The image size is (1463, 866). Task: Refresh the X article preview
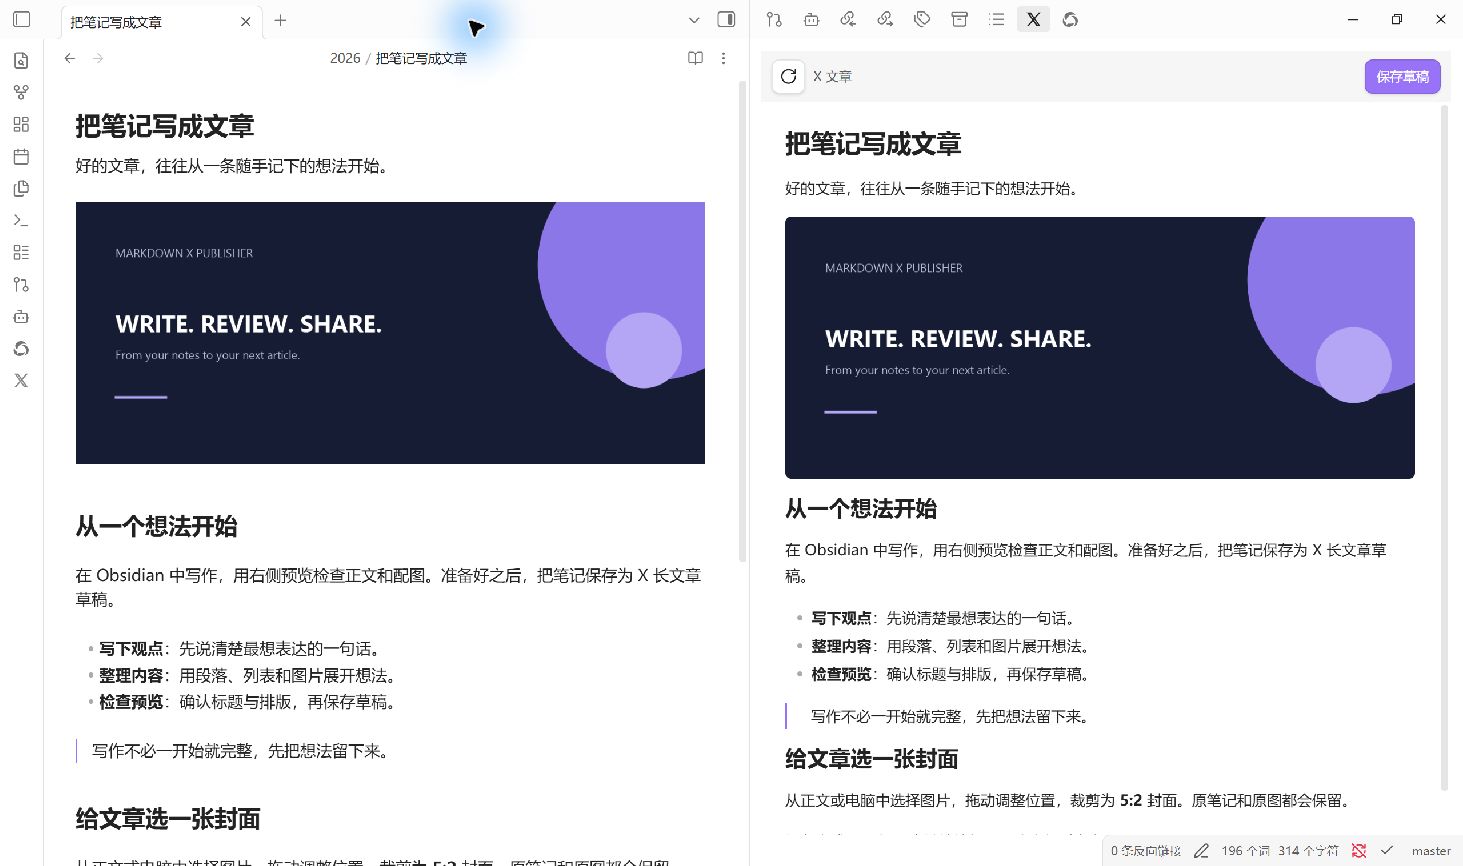[788, 76]
